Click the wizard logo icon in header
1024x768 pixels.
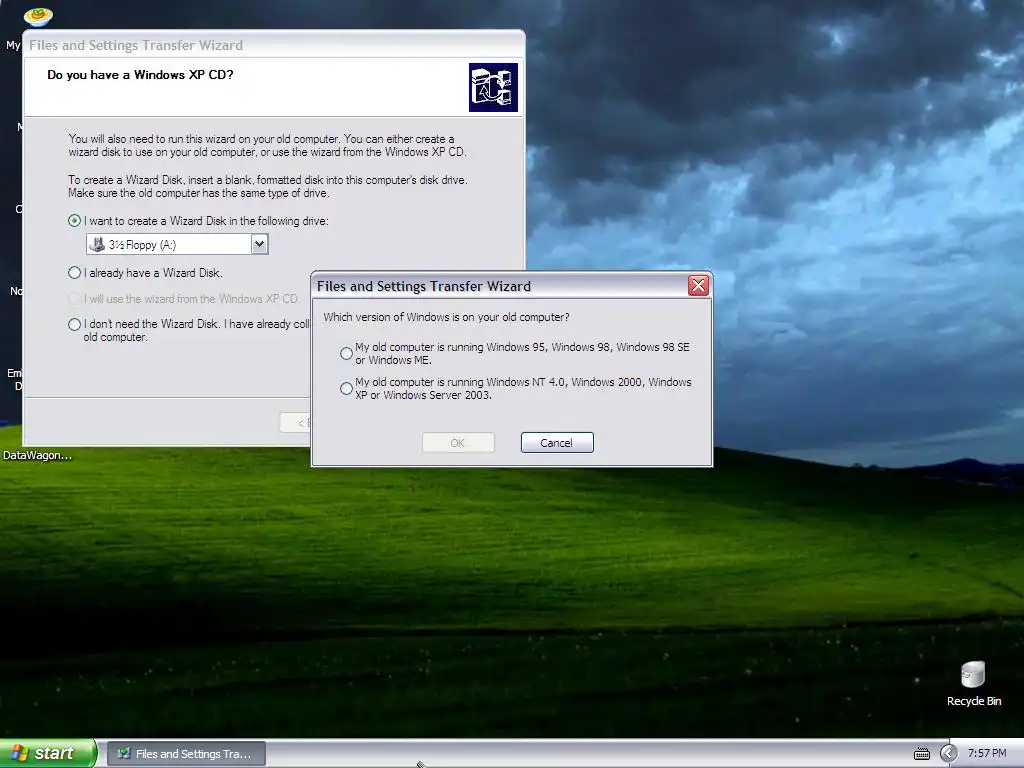493,88
